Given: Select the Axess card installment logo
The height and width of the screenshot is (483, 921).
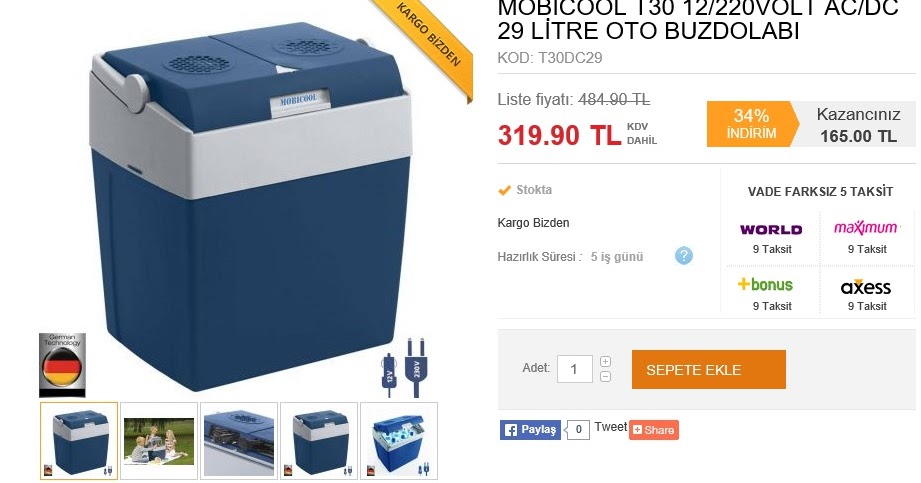Looking at the screenshot, I should click(866, 287).
